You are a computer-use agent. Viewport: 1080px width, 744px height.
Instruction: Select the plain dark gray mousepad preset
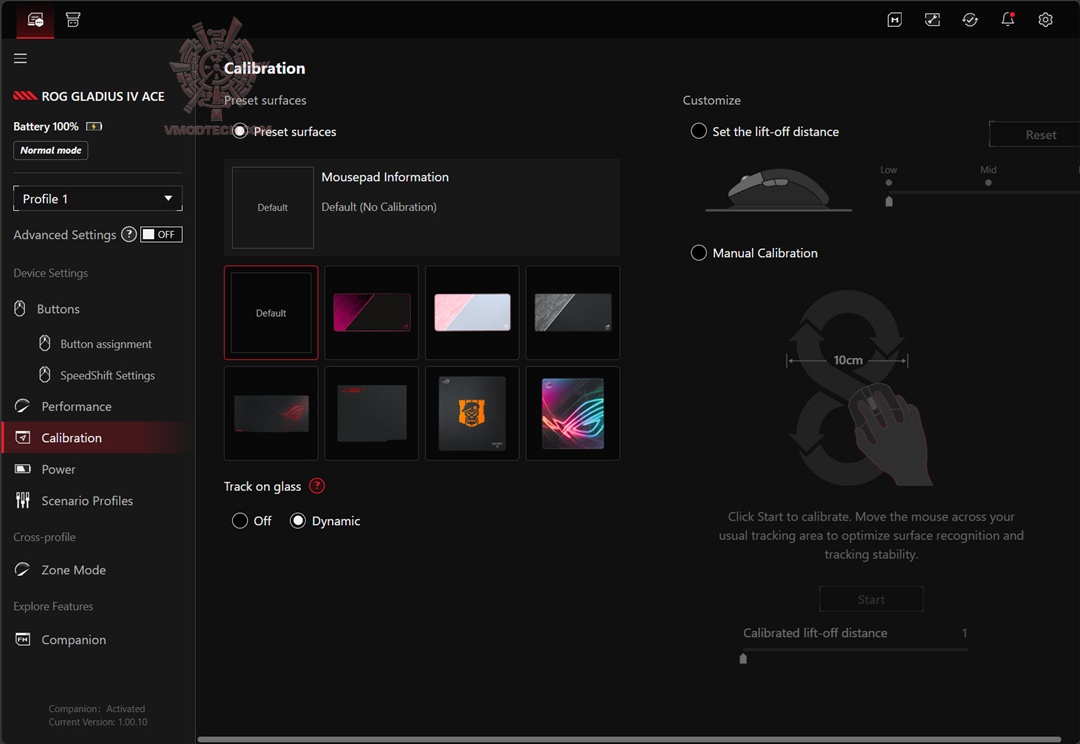[372, 413]
